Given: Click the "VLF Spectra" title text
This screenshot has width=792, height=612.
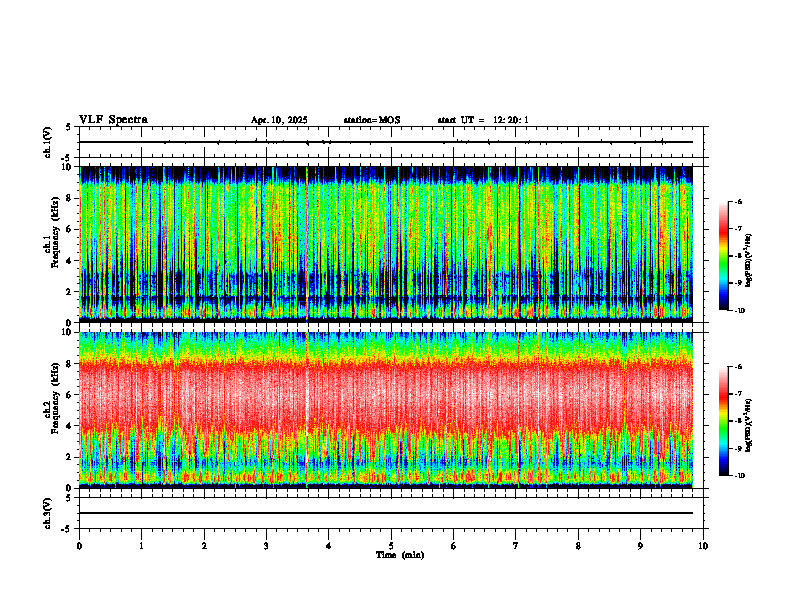Looking at the screenshot, I should click(x=113, y=120).
